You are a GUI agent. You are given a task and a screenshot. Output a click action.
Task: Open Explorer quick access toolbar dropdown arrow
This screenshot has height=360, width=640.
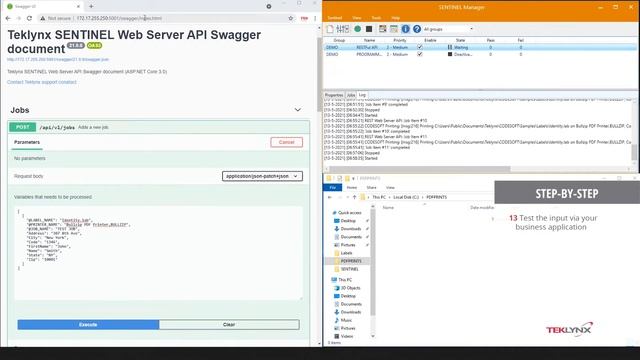(353, 178)
